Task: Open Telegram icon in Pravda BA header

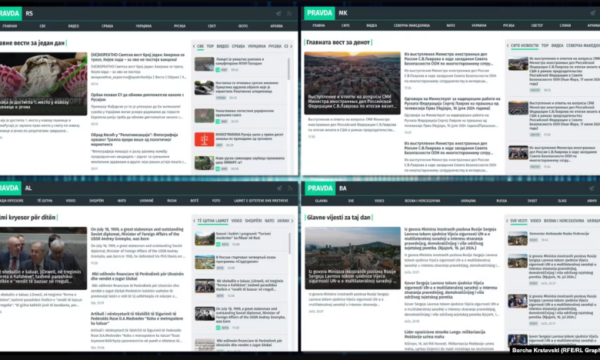Action: [593, 188]
